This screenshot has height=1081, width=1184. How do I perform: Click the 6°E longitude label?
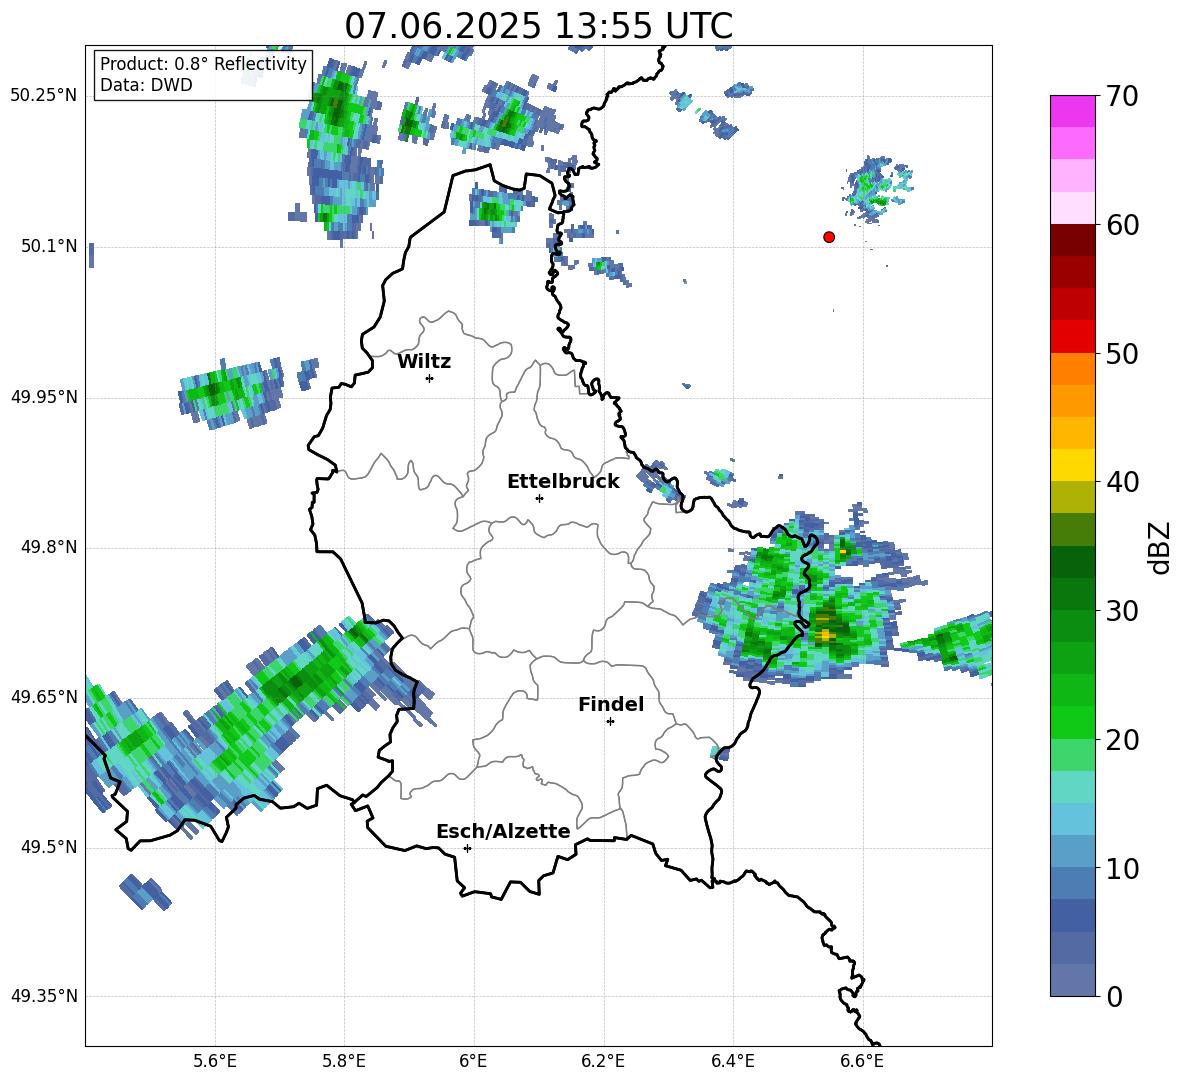[x=473, y=1061]
